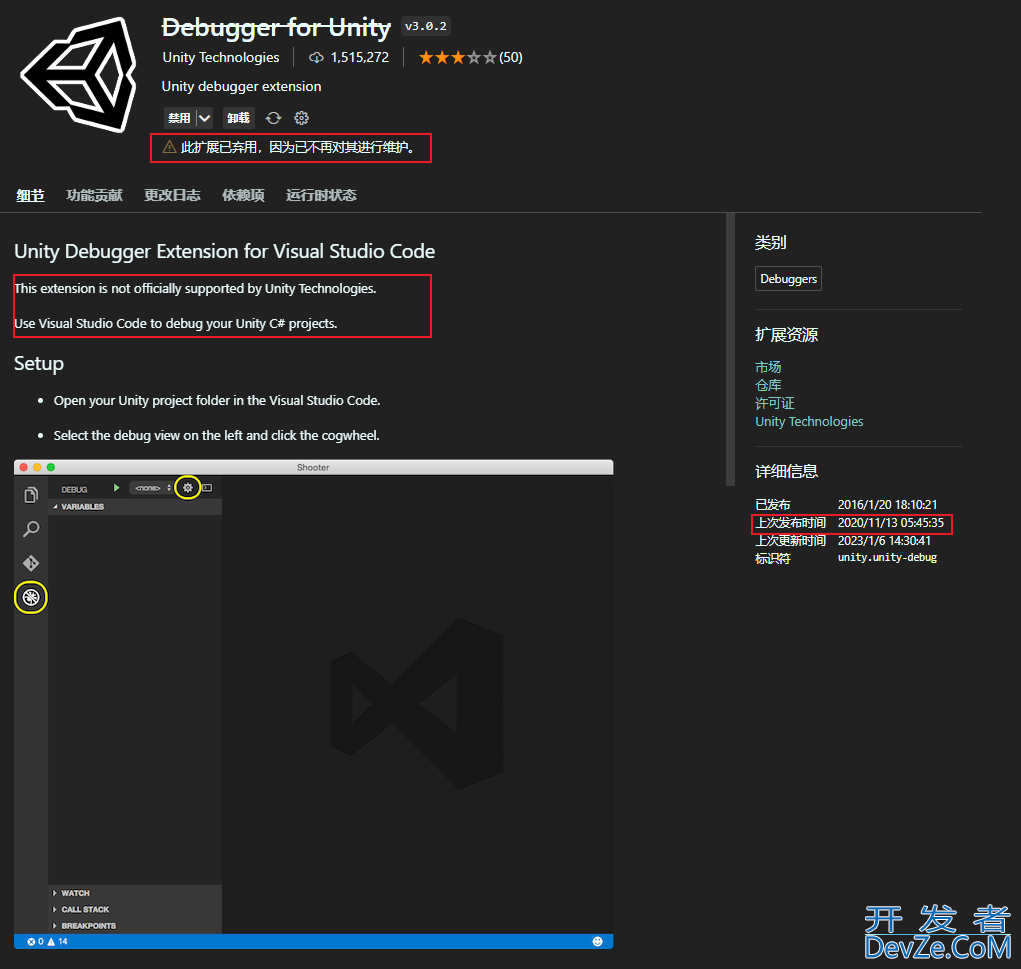
Task: Open the Git source control icon in the embedded screenshot
Action: (x=31, y=563)
